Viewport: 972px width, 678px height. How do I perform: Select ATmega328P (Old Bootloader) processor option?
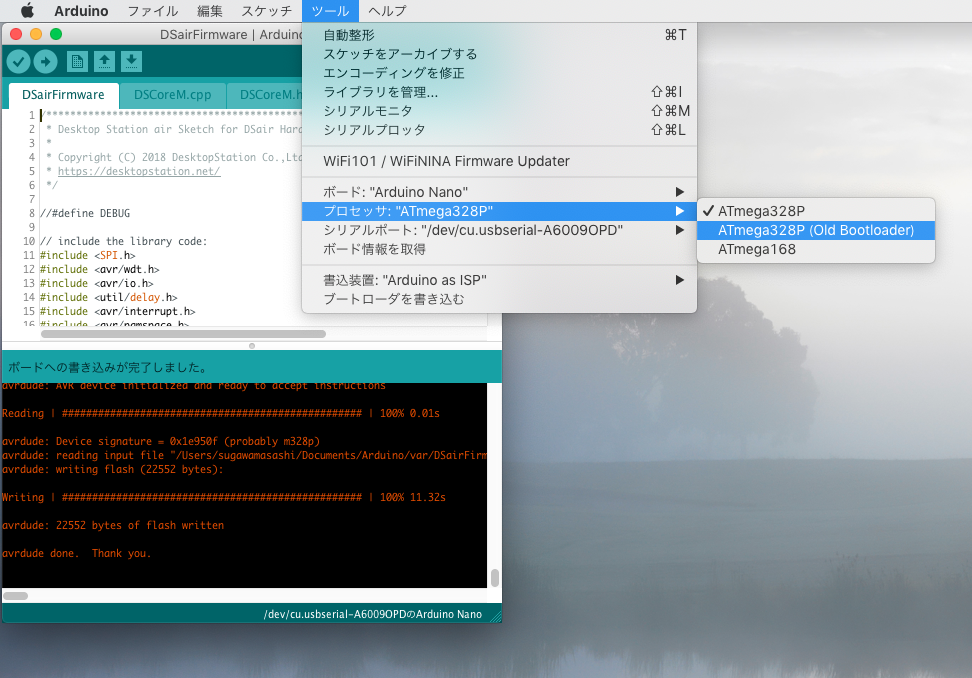point(816,230)
